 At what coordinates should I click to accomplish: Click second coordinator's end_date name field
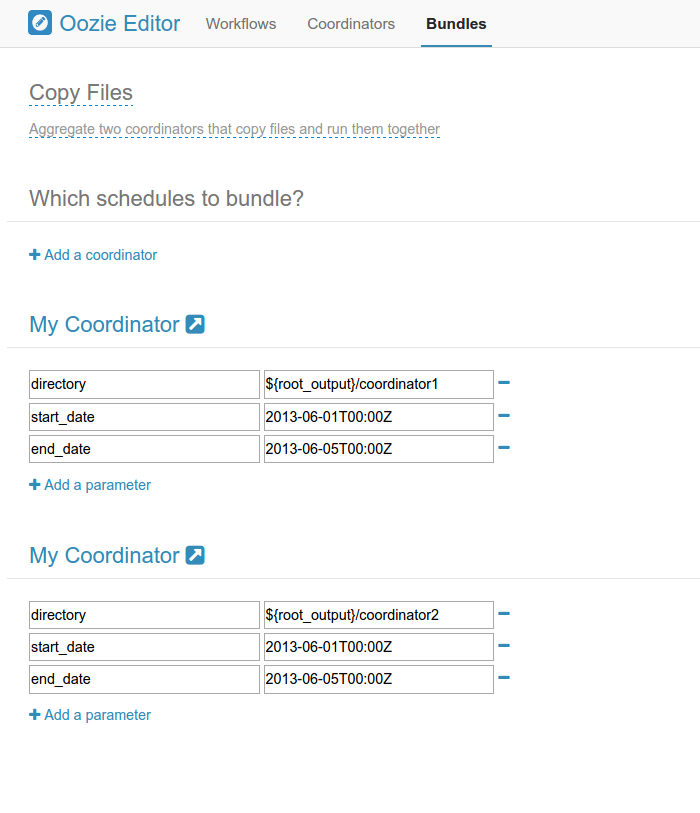coord(144,679)
